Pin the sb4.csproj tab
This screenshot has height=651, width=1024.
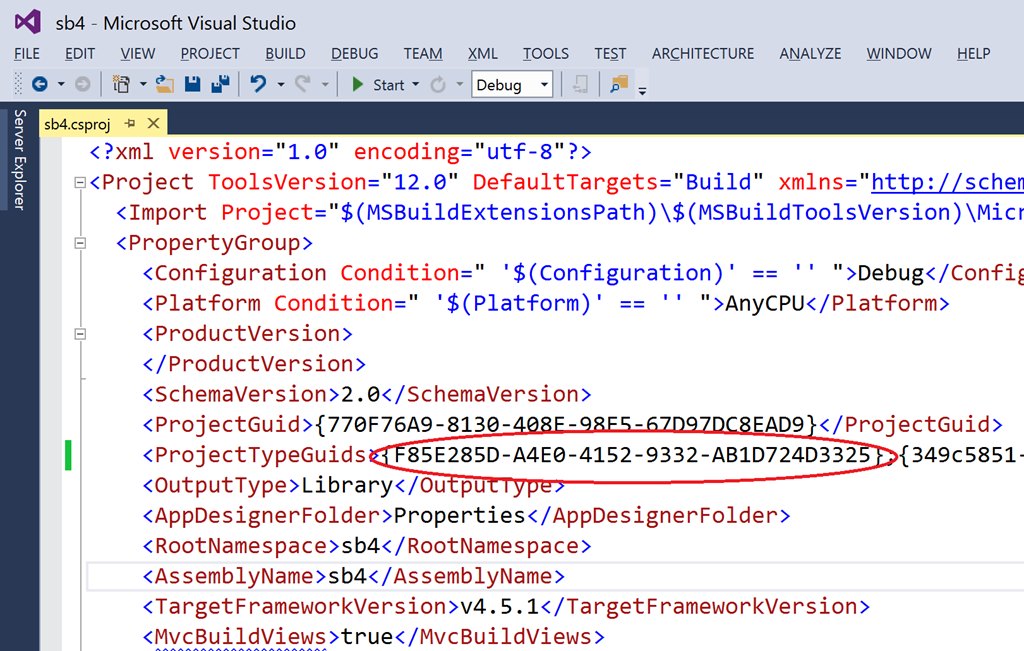(130, 123)
